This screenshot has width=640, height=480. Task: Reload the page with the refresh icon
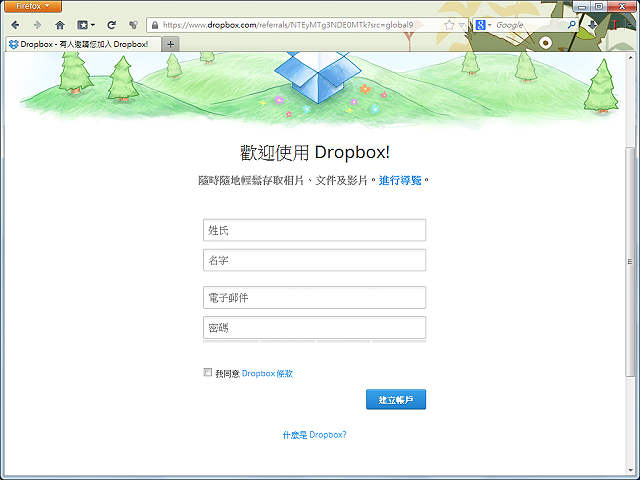(x=111, y=25)
